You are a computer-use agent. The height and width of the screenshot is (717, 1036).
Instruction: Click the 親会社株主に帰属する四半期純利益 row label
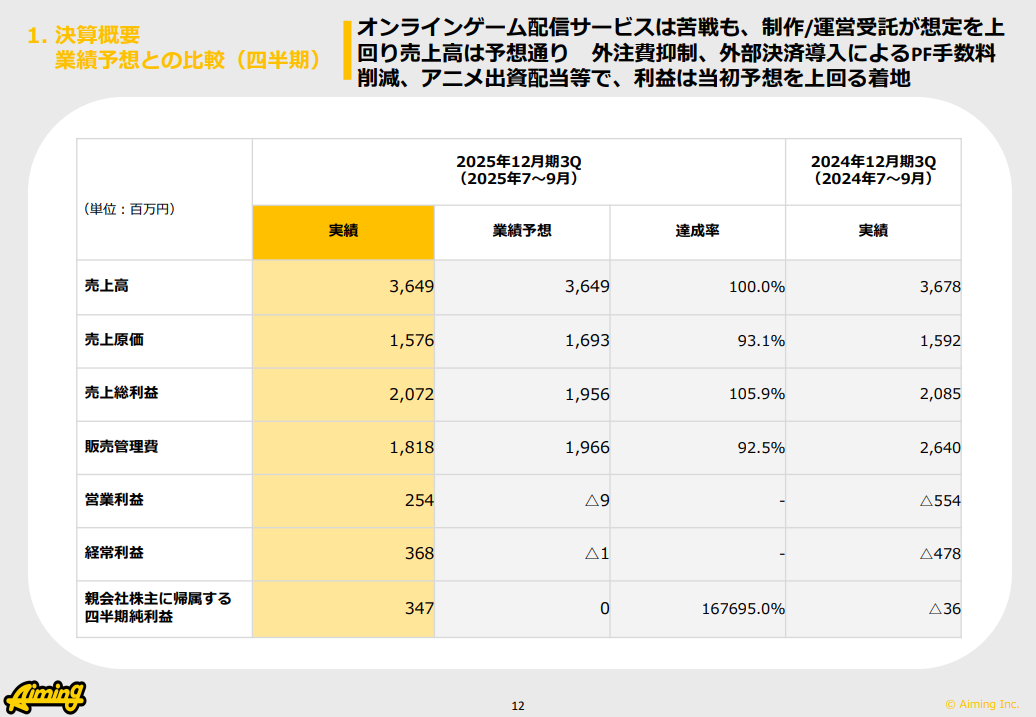(x=158, y=608)
